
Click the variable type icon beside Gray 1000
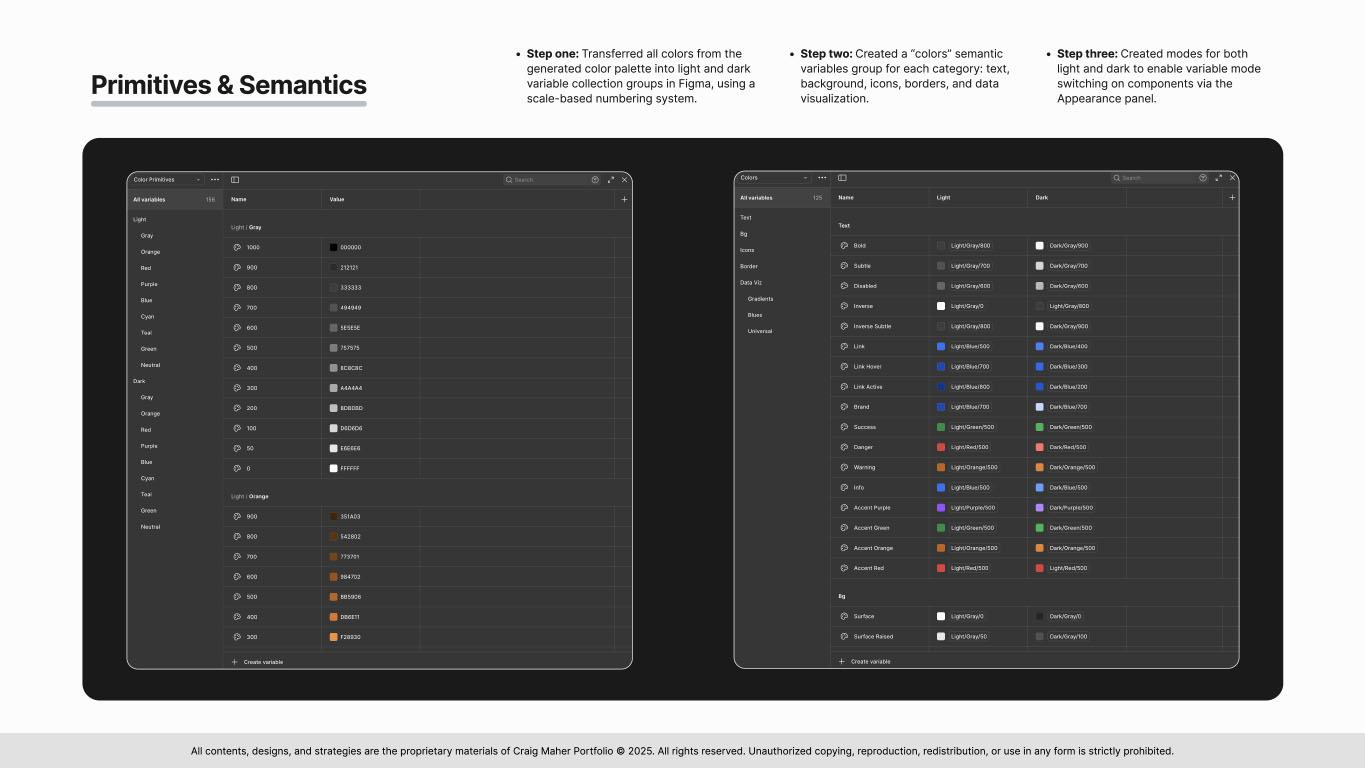pyautogui.click(x=238, y=247)
